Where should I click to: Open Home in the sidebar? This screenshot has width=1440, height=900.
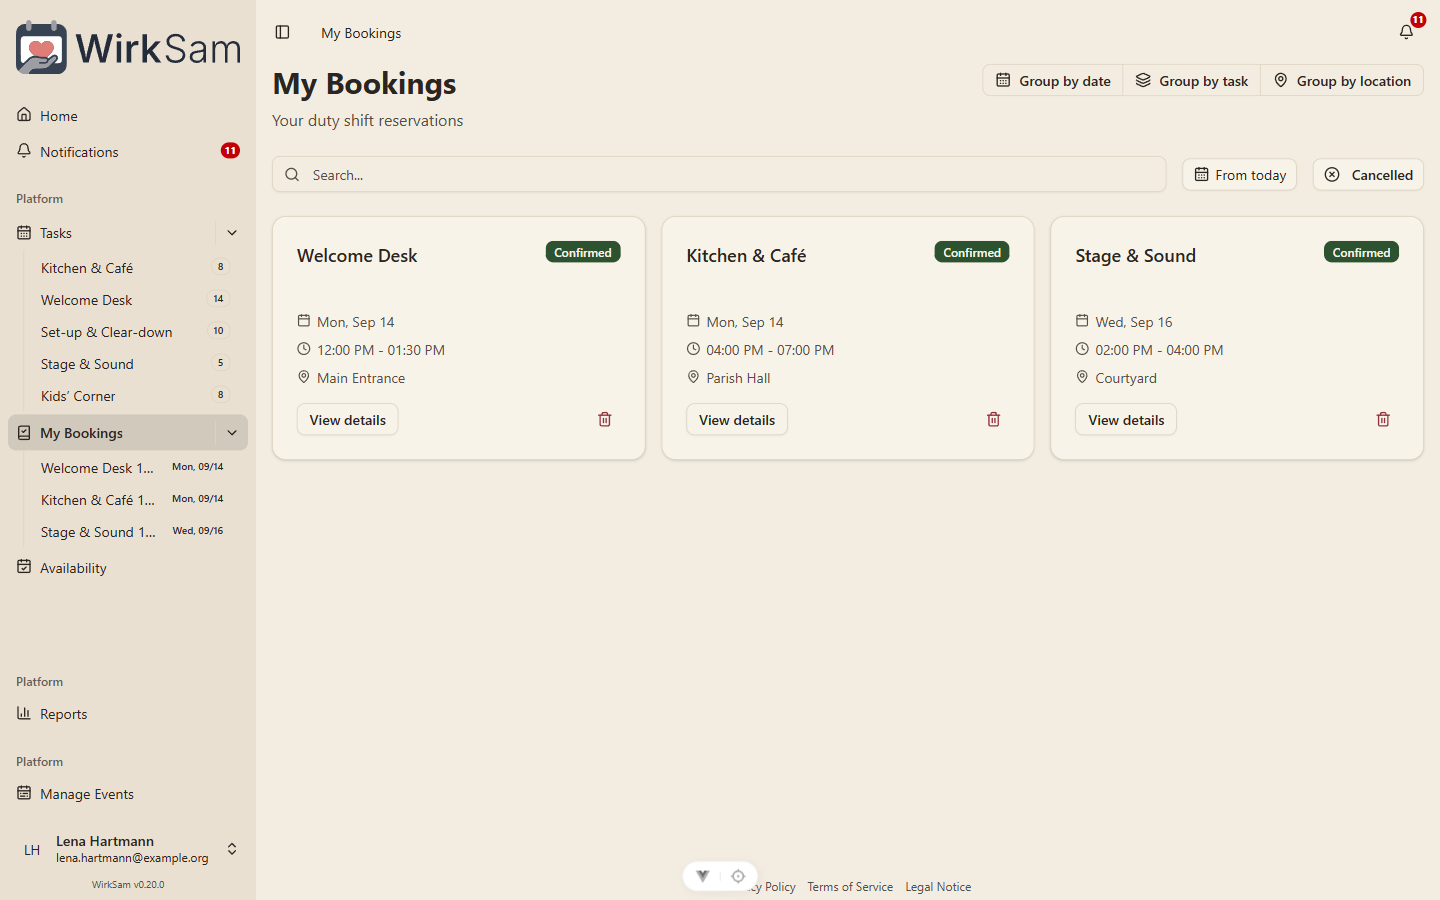(128, 116)
